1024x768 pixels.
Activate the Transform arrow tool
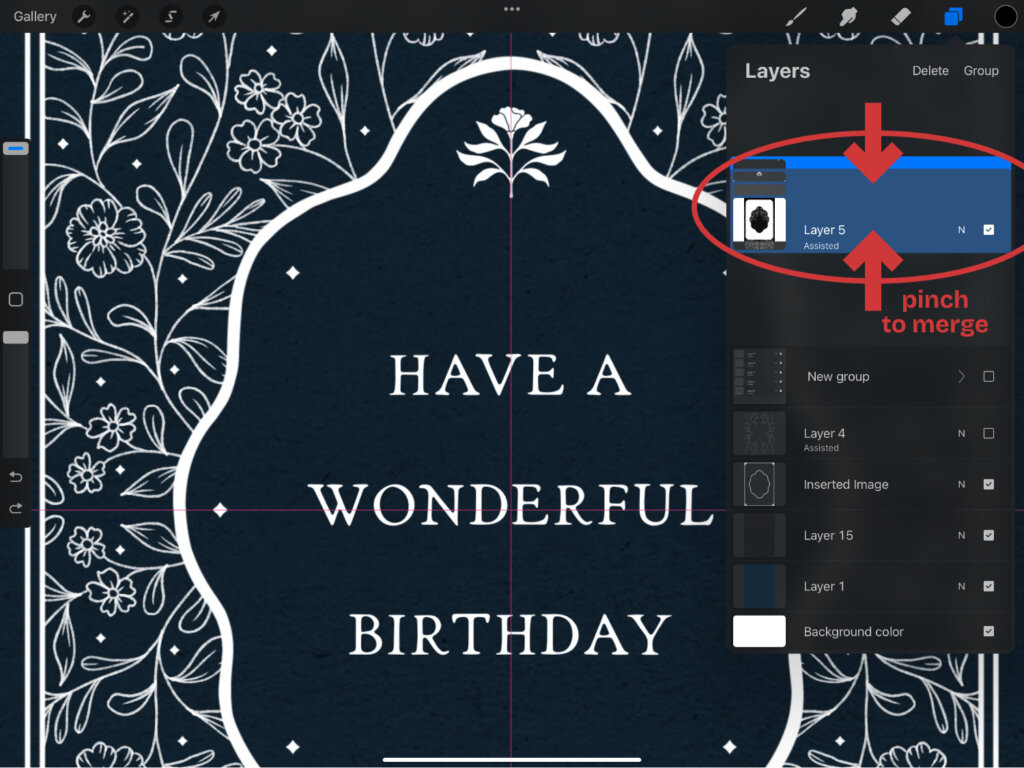coord(213,17)
